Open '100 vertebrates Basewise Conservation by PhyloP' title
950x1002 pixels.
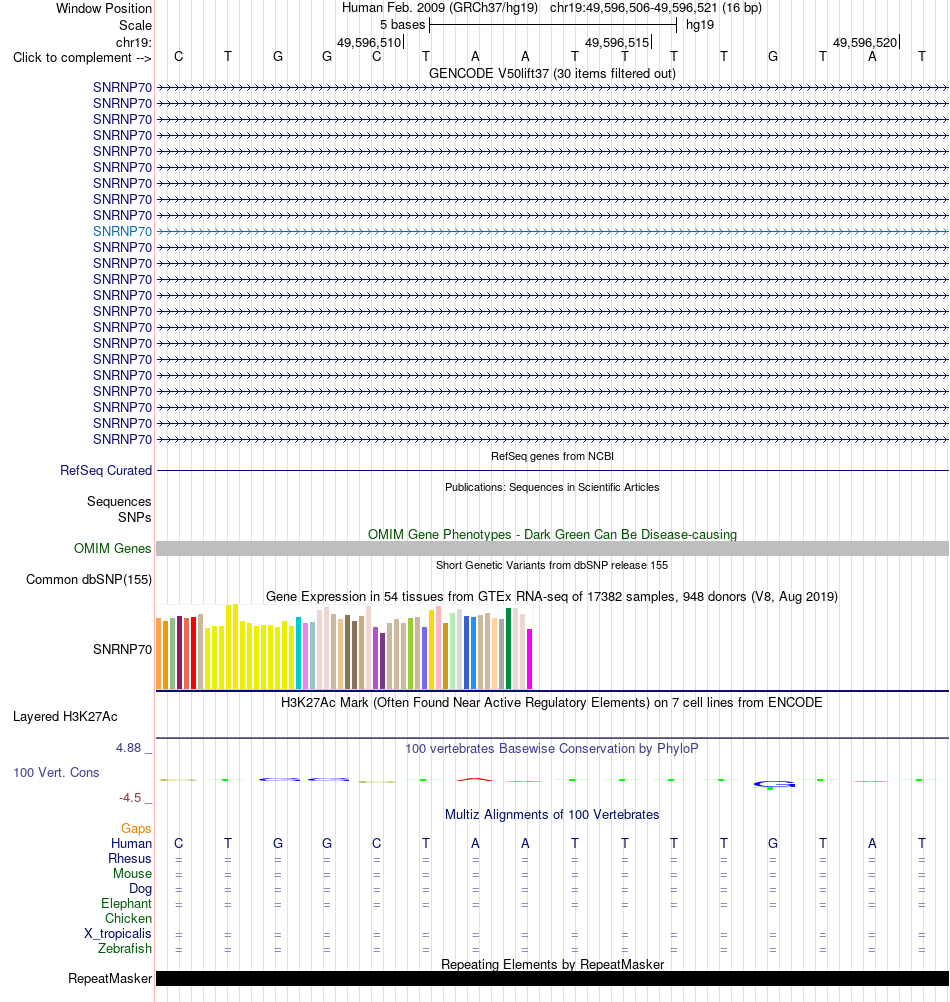click(552, 748)
